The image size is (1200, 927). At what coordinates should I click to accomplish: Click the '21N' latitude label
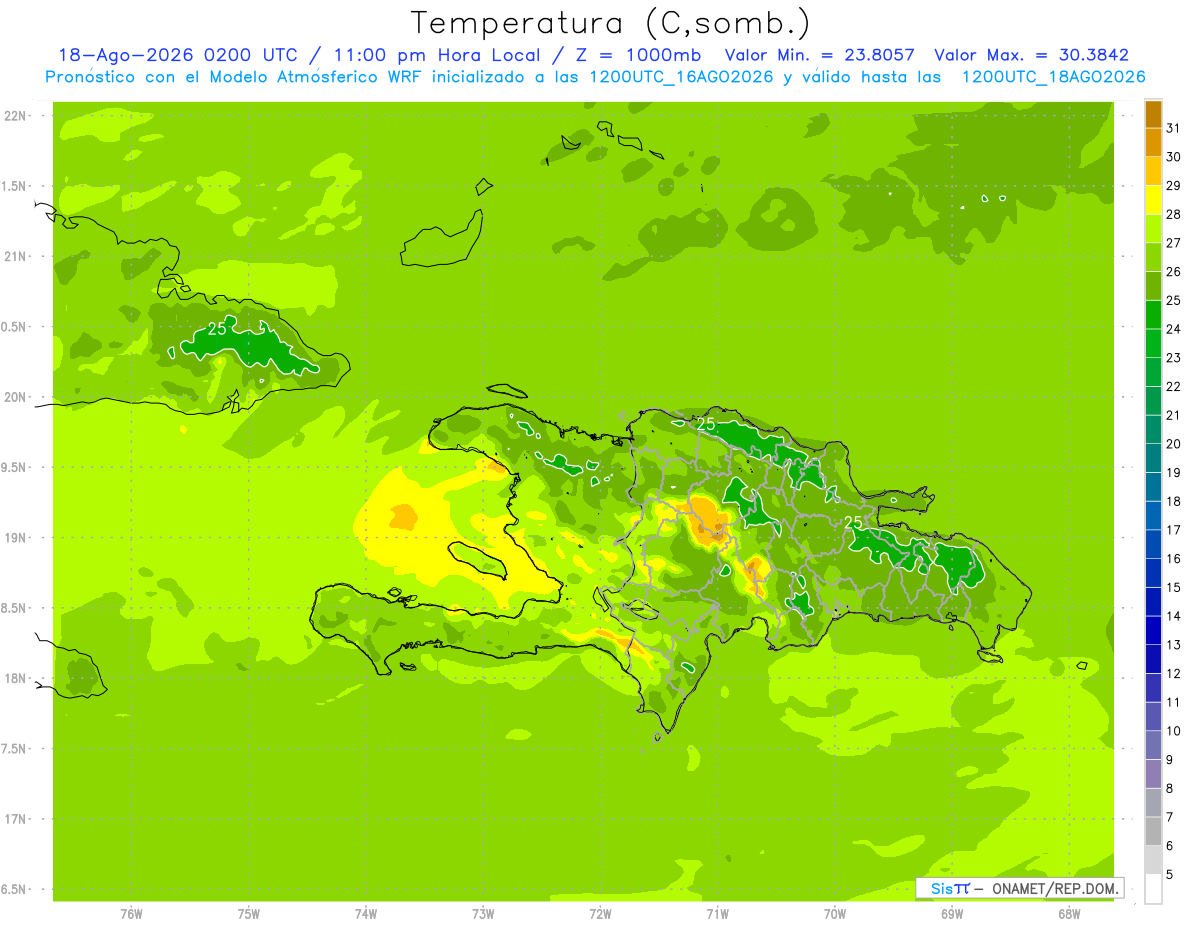(x=14, y=256)
